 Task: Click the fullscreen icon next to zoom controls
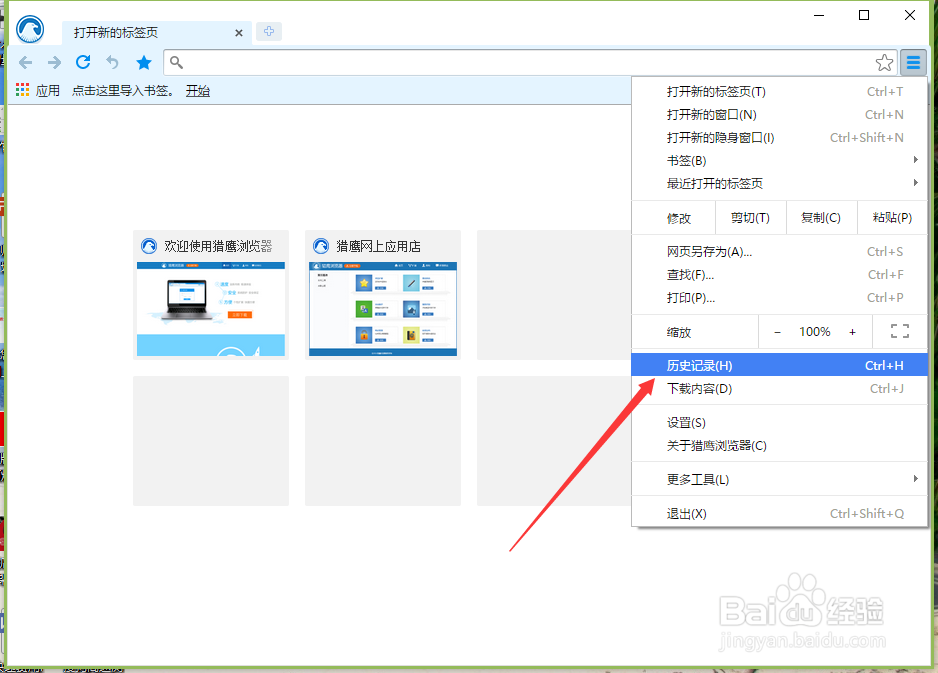point(899,331)
